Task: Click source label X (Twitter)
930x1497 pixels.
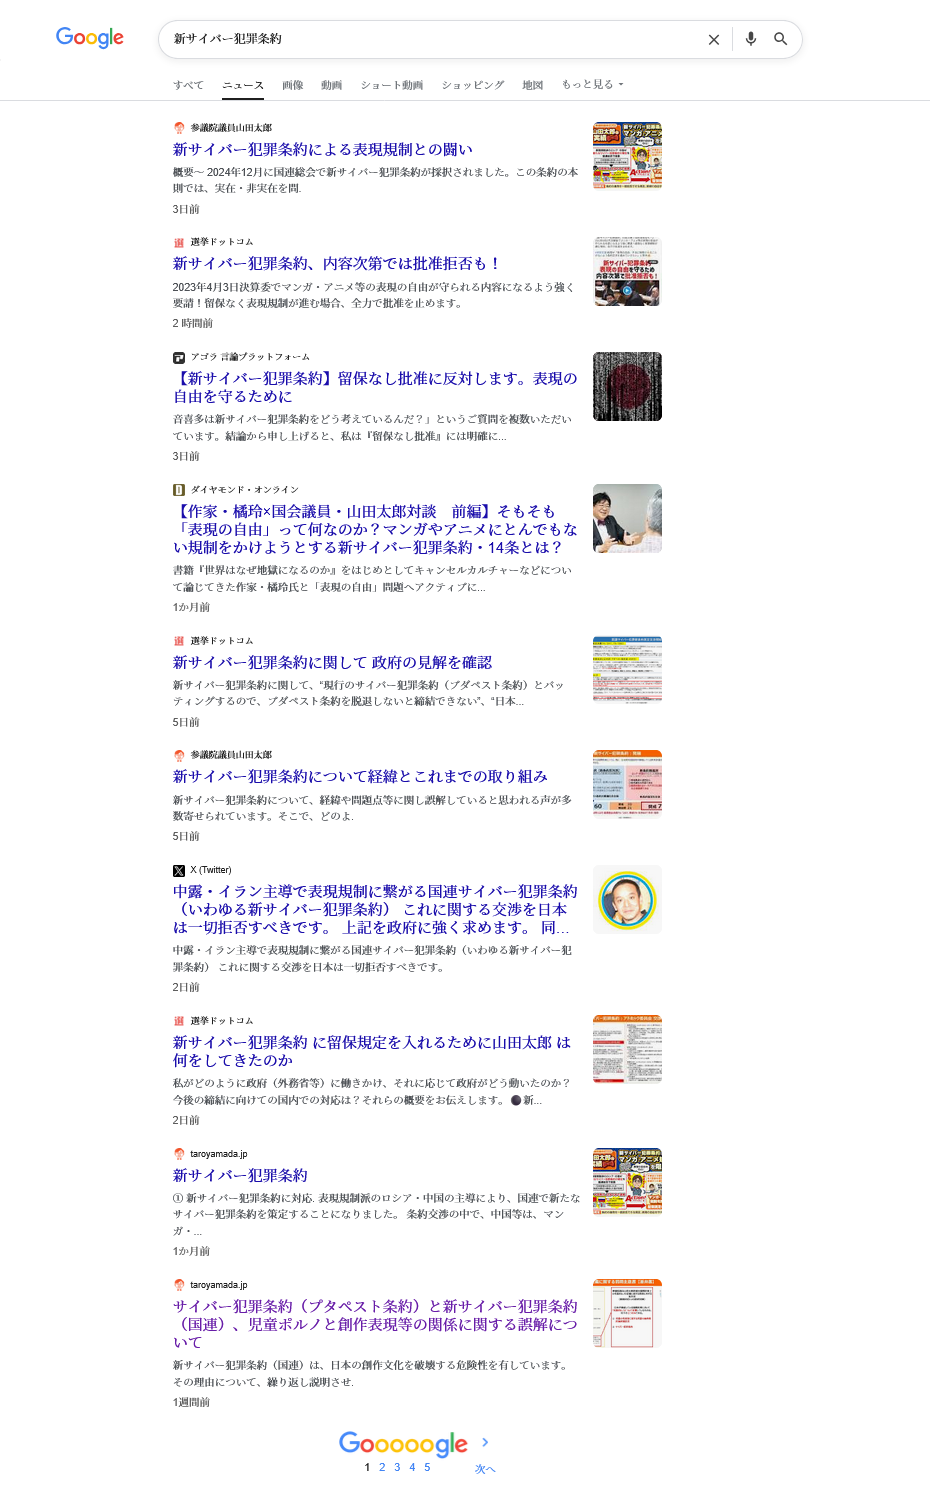Action: (211, 870)
